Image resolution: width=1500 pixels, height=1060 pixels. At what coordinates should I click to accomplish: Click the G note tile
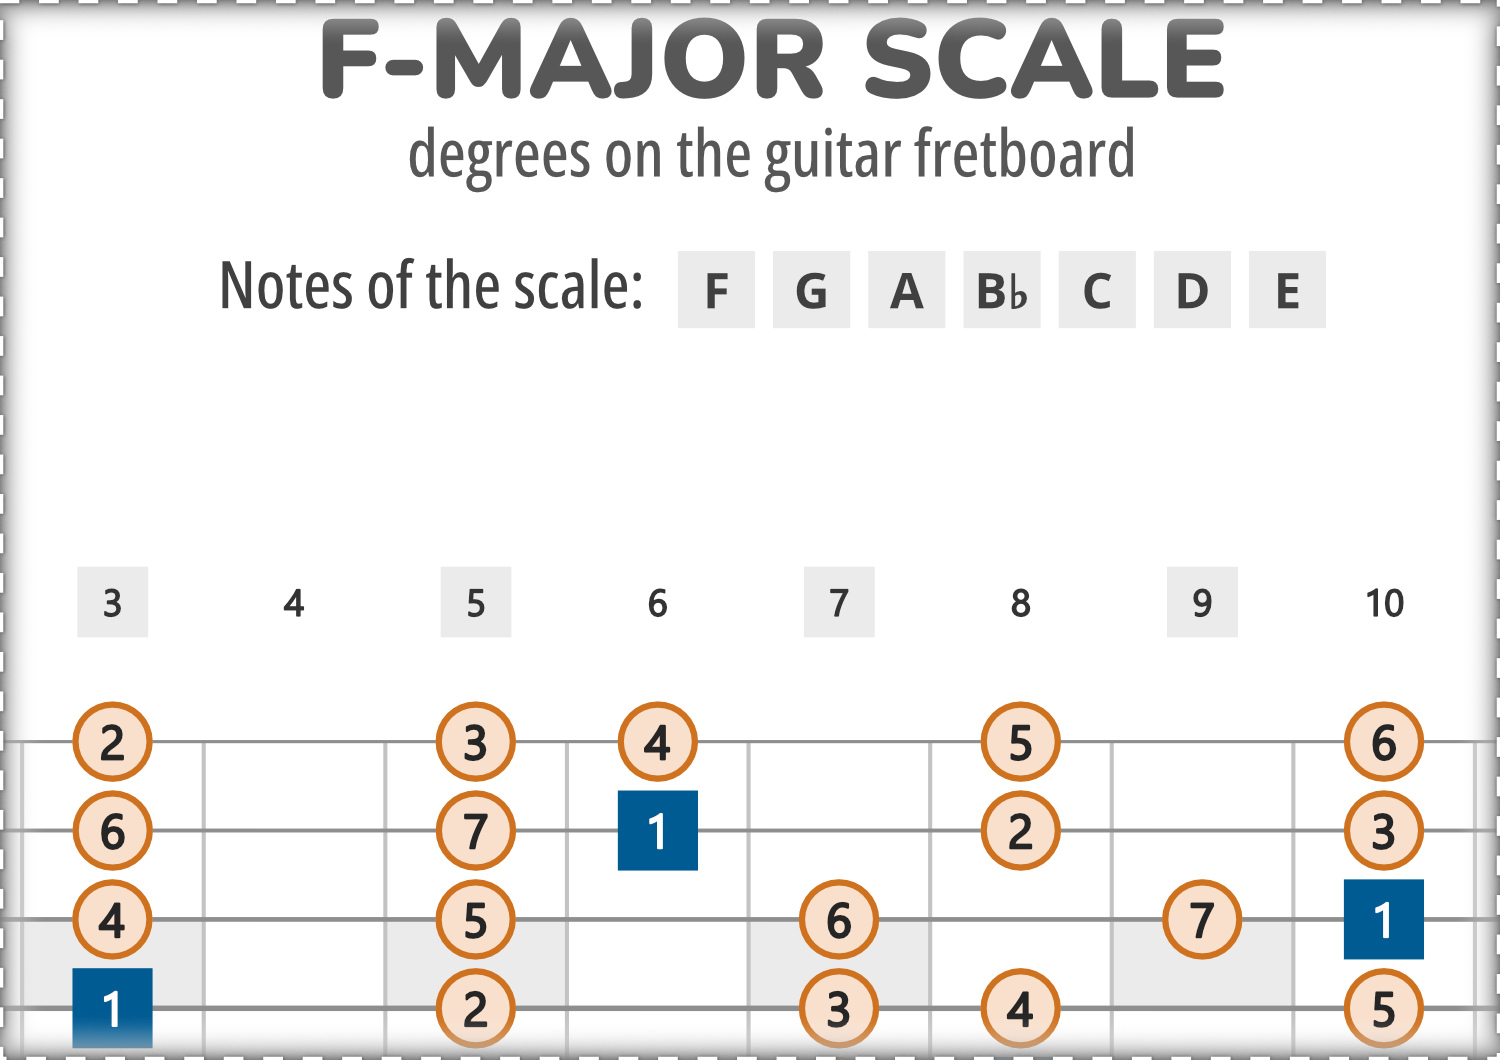click(x=811, y=290)
